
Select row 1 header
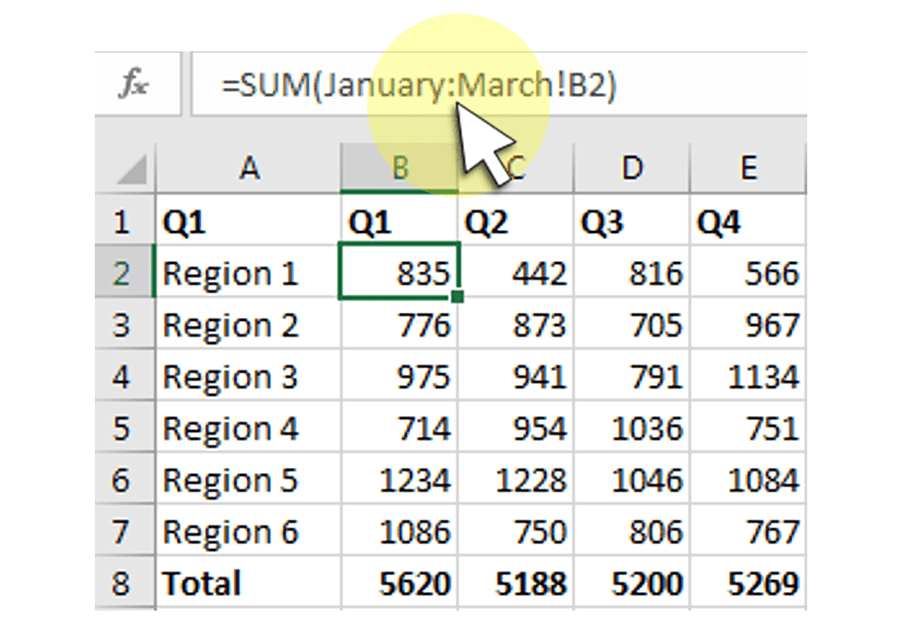(x=123, y=221)
